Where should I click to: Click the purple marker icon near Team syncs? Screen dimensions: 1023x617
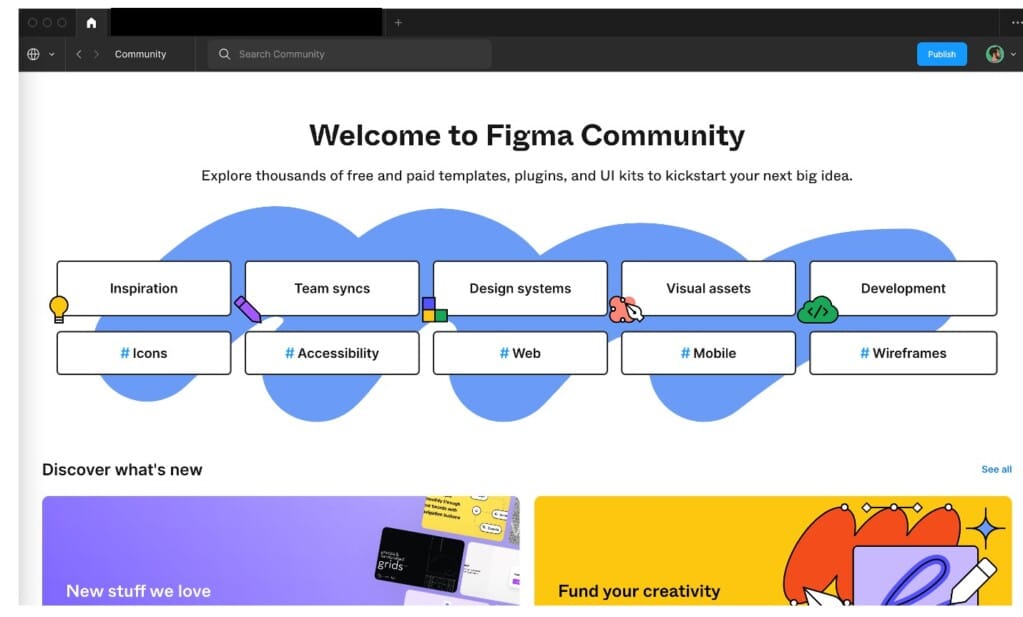point(248,310)
